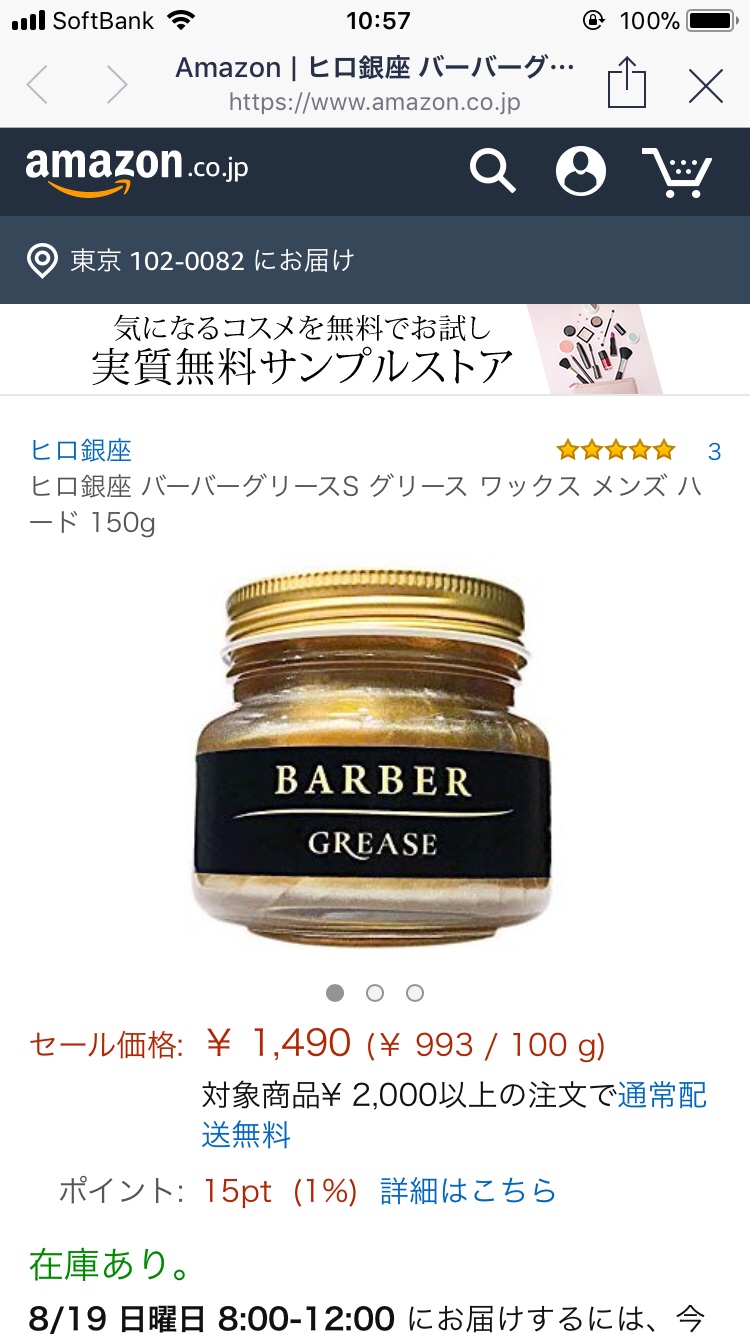Close the in-app browser with X
The width and height of the screenshot is (750, 1334).
click(706, 86)
